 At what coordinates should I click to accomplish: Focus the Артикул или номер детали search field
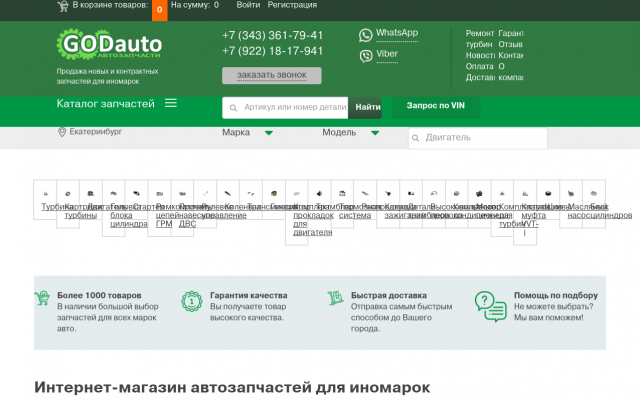coord(285,108)
